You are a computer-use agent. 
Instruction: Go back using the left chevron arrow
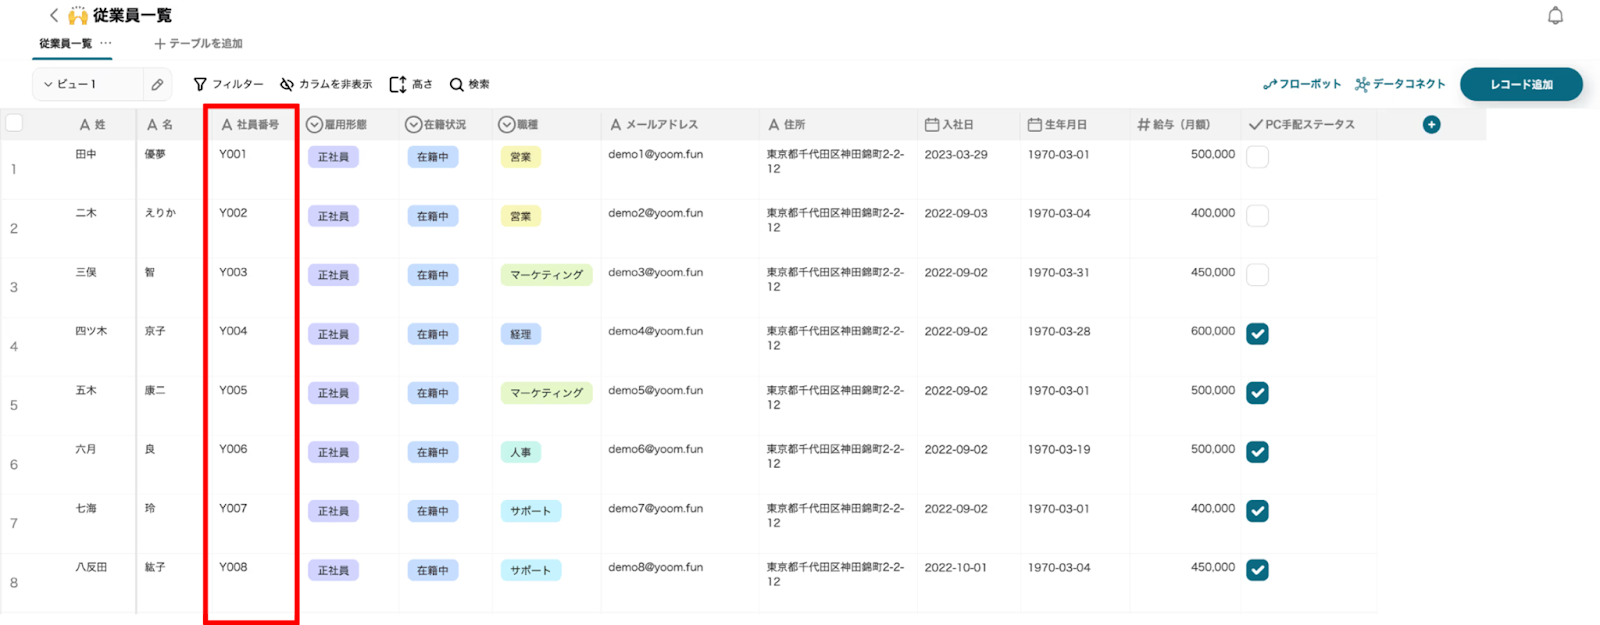point(54,15)
